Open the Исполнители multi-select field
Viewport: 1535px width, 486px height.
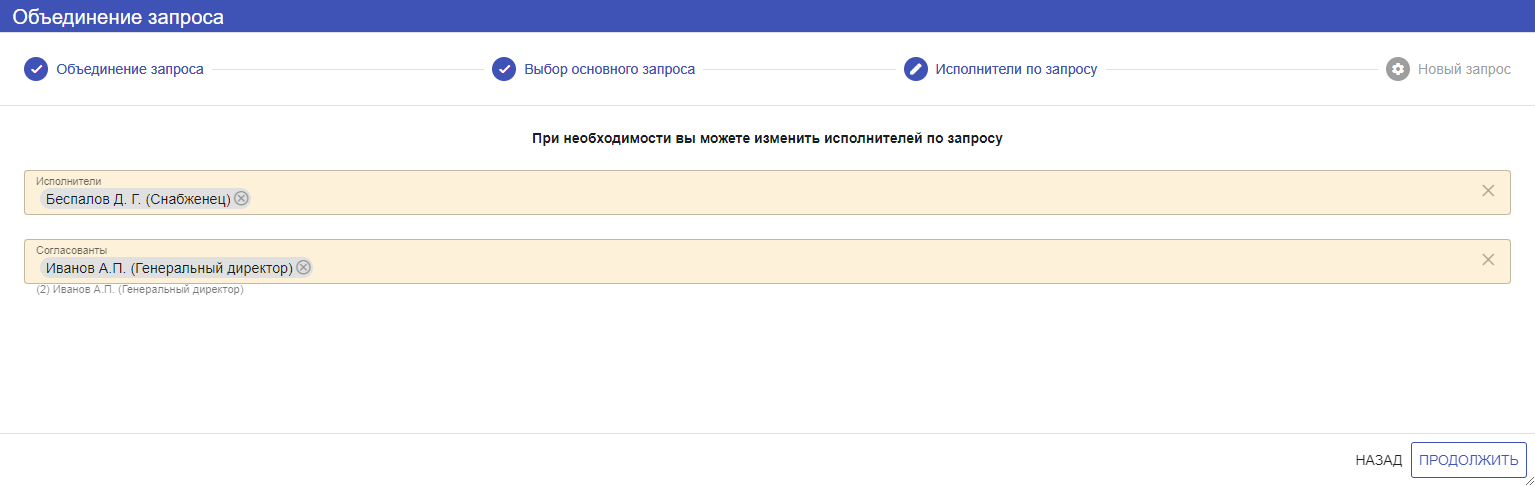[x=800, y=198]
